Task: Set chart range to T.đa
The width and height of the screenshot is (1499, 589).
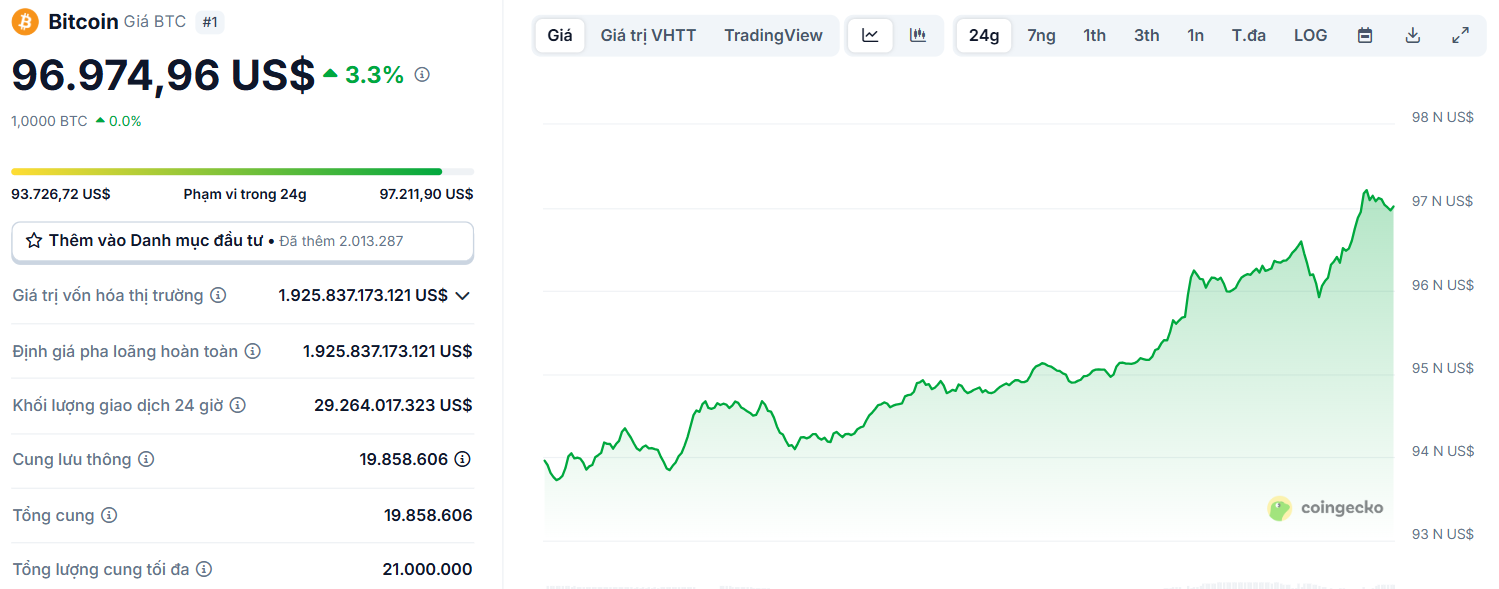Action: (1249, 36)
